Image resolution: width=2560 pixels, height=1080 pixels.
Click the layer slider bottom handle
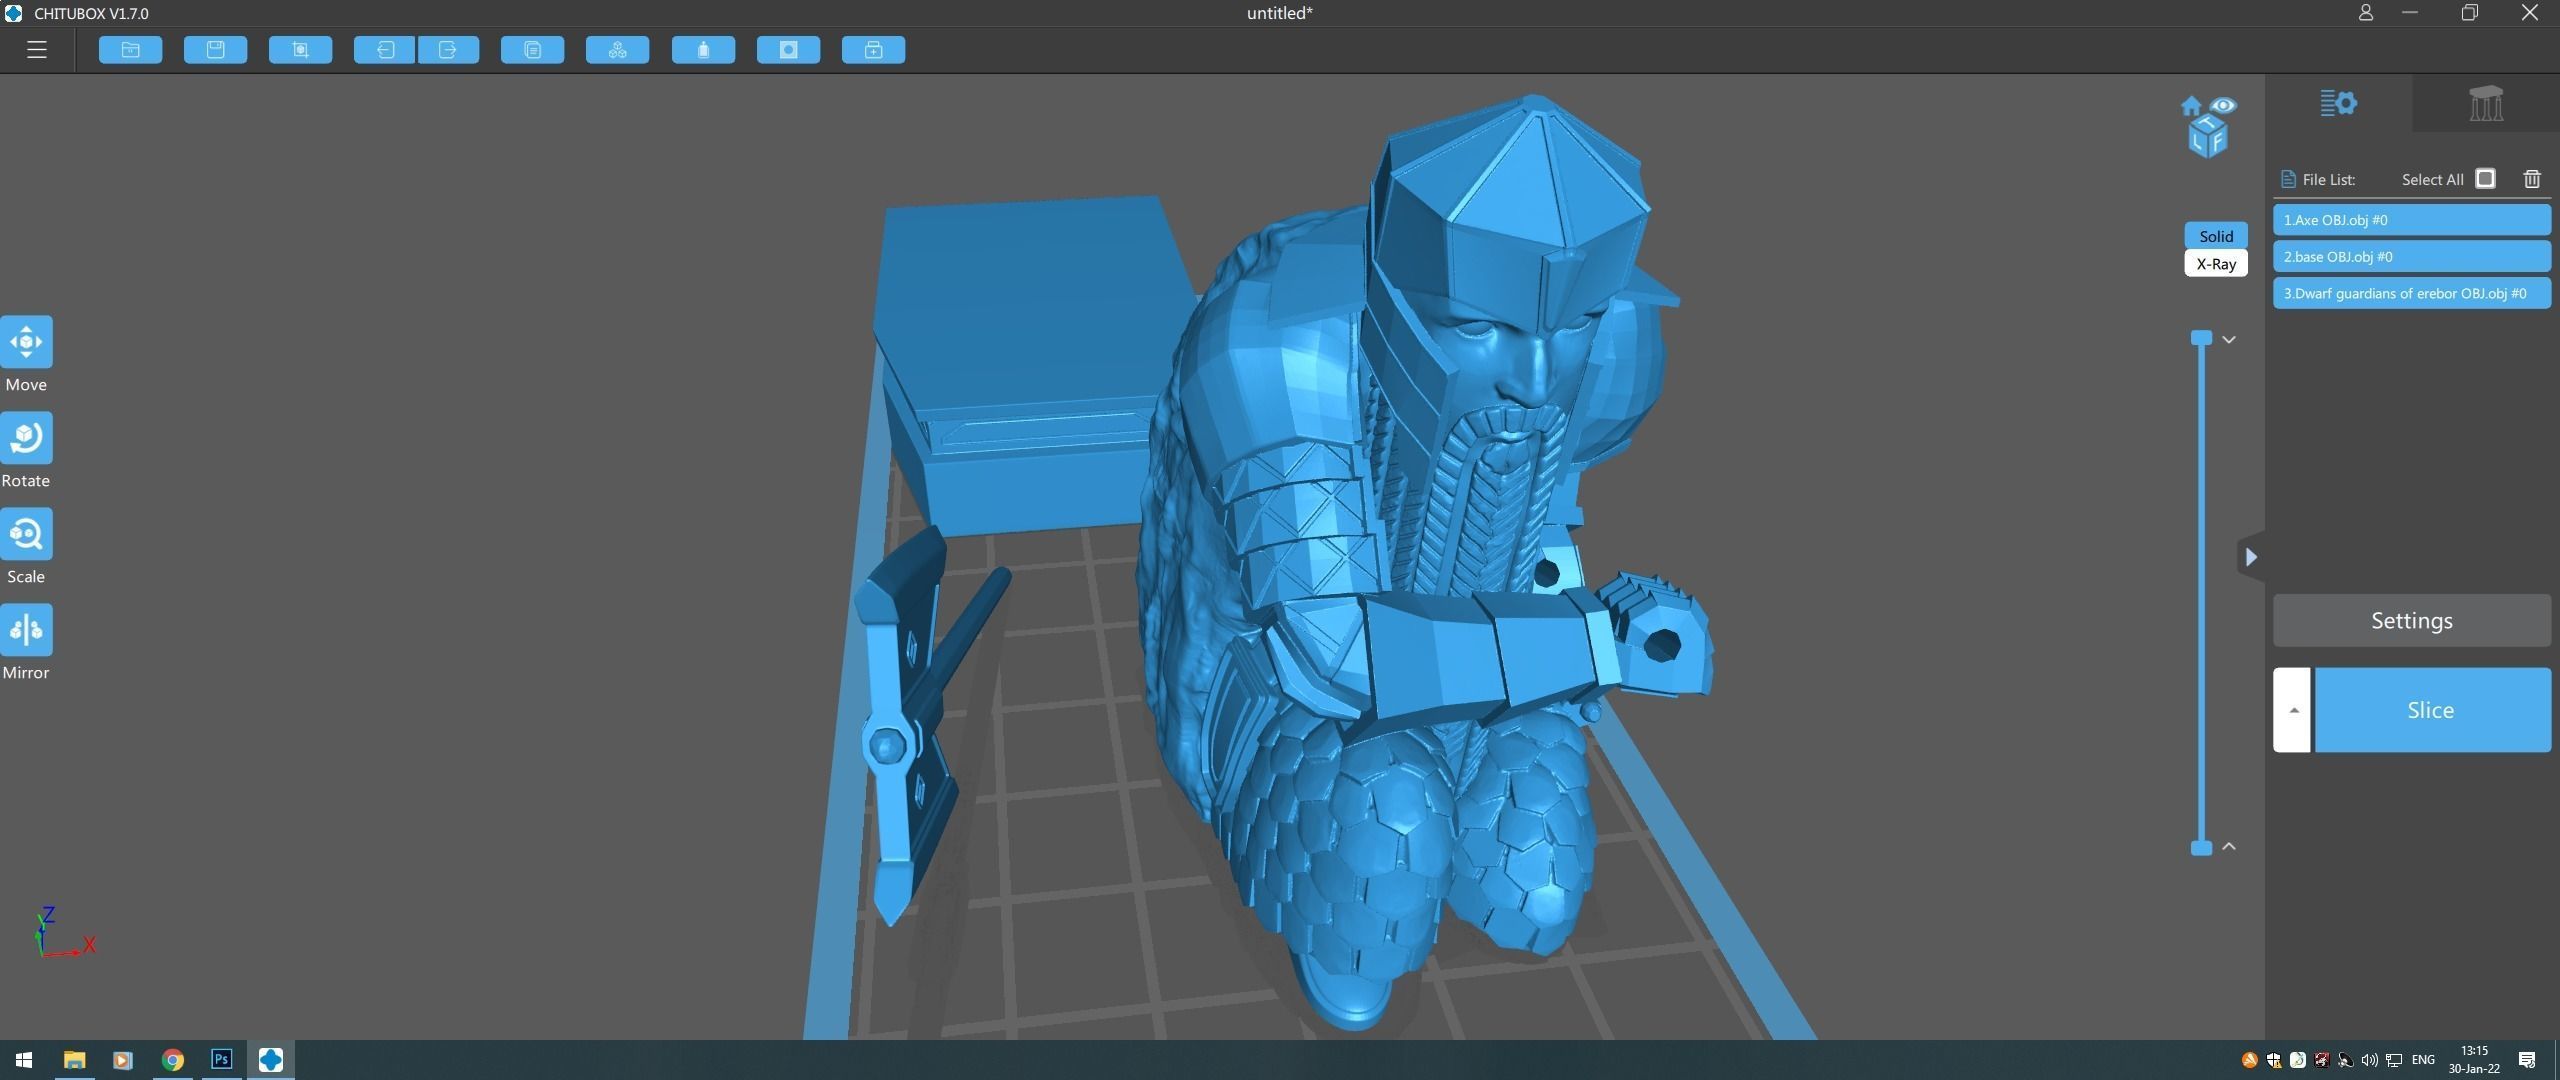tap(2201, 848)
